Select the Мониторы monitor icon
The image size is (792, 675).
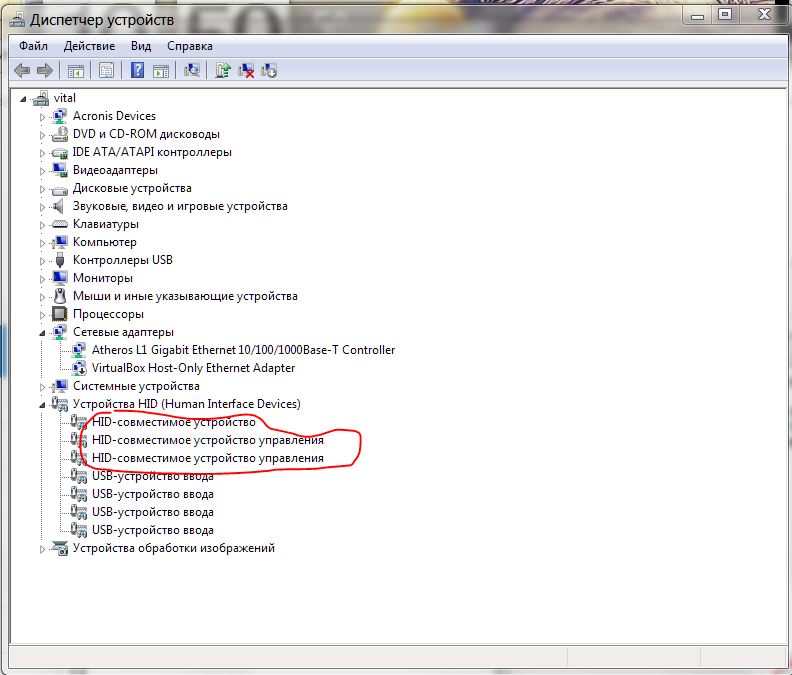(60, 278)
